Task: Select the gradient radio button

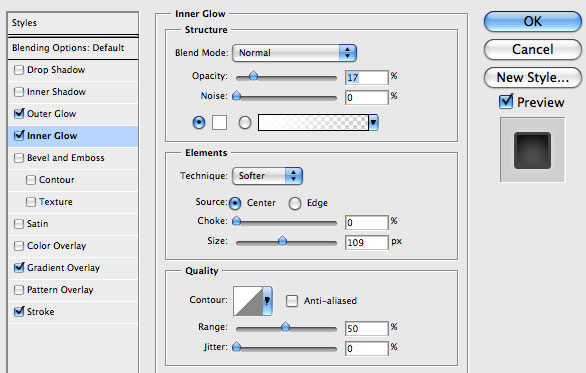Action: click(245, 123)
